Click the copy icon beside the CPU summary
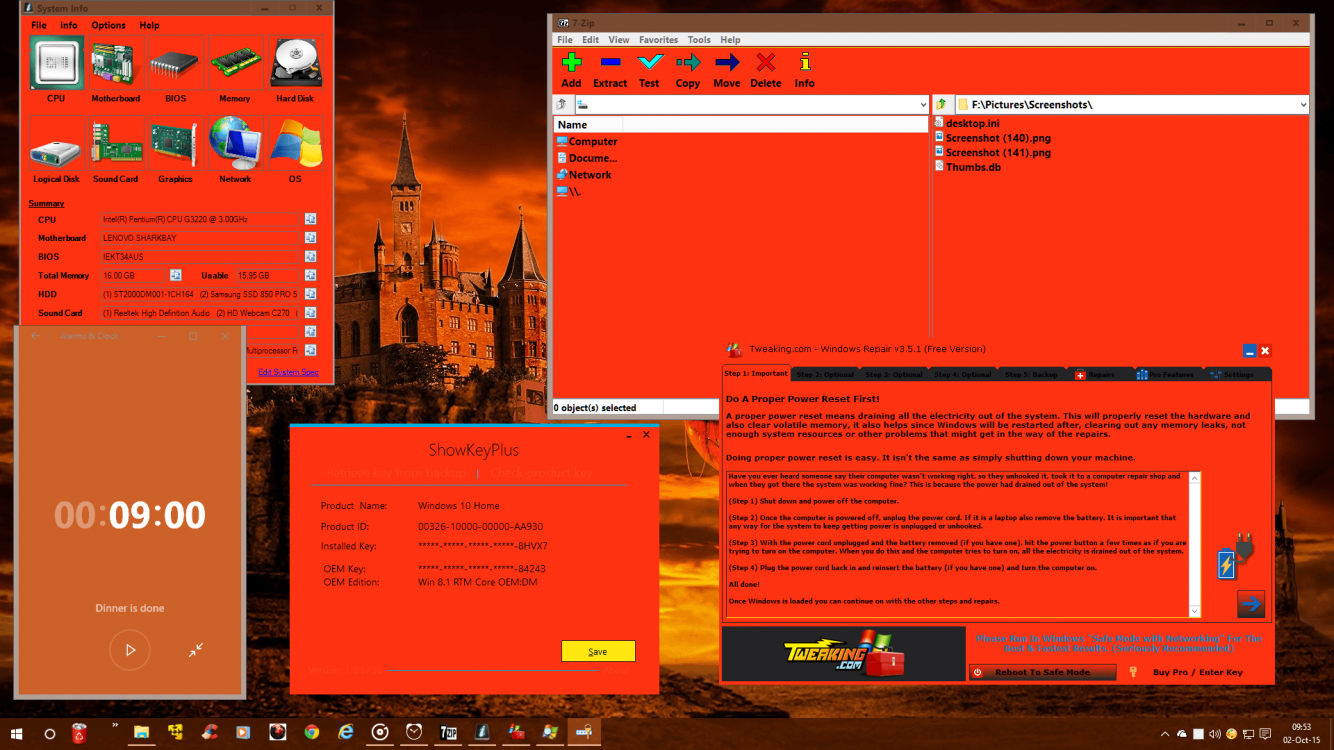Viewport: 1334px width, 750px height. click(x=311, y=219)
